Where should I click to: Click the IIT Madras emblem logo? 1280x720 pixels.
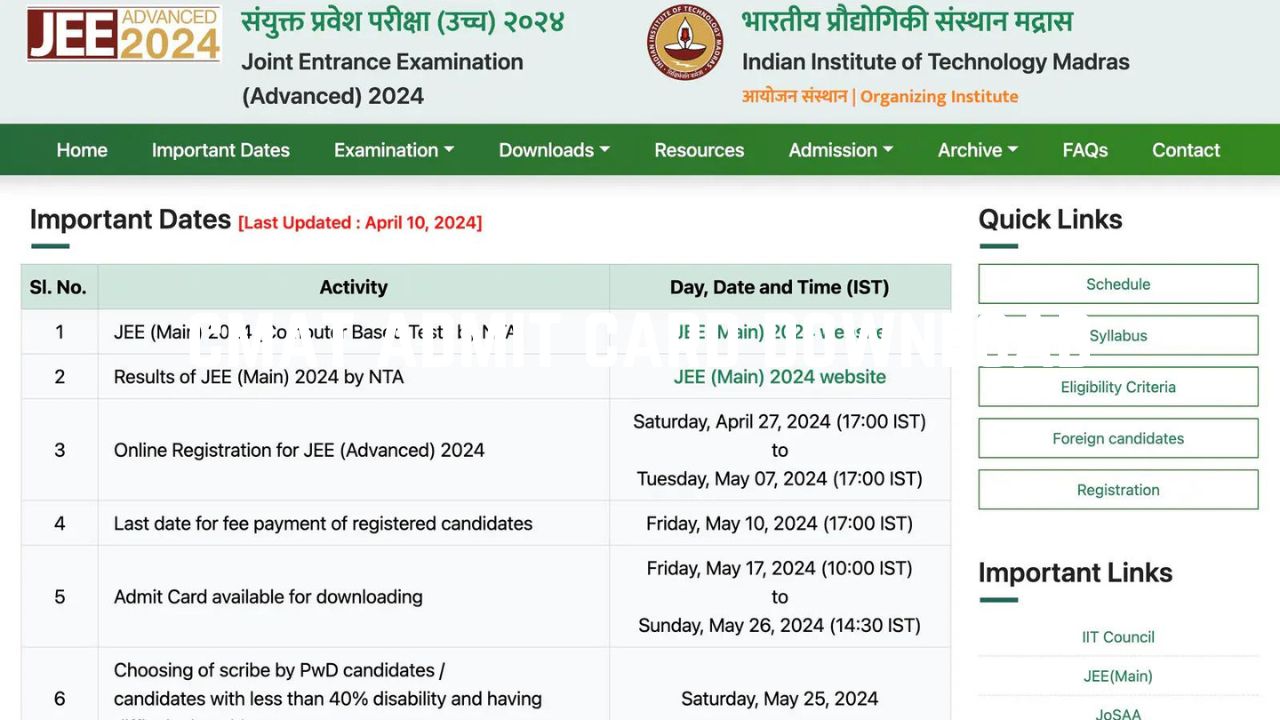click(x=685, y=42)
